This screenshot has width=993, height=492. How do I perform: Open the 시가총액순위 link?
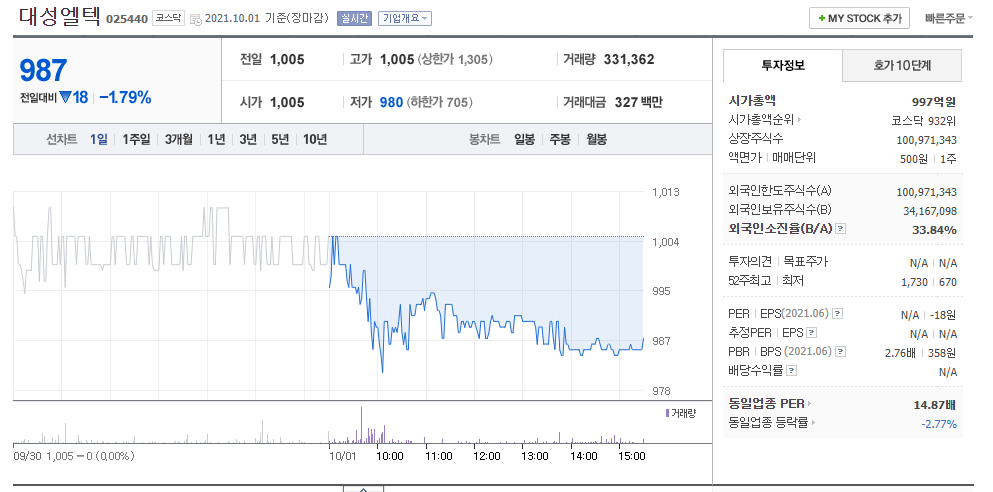click(761, 120)
